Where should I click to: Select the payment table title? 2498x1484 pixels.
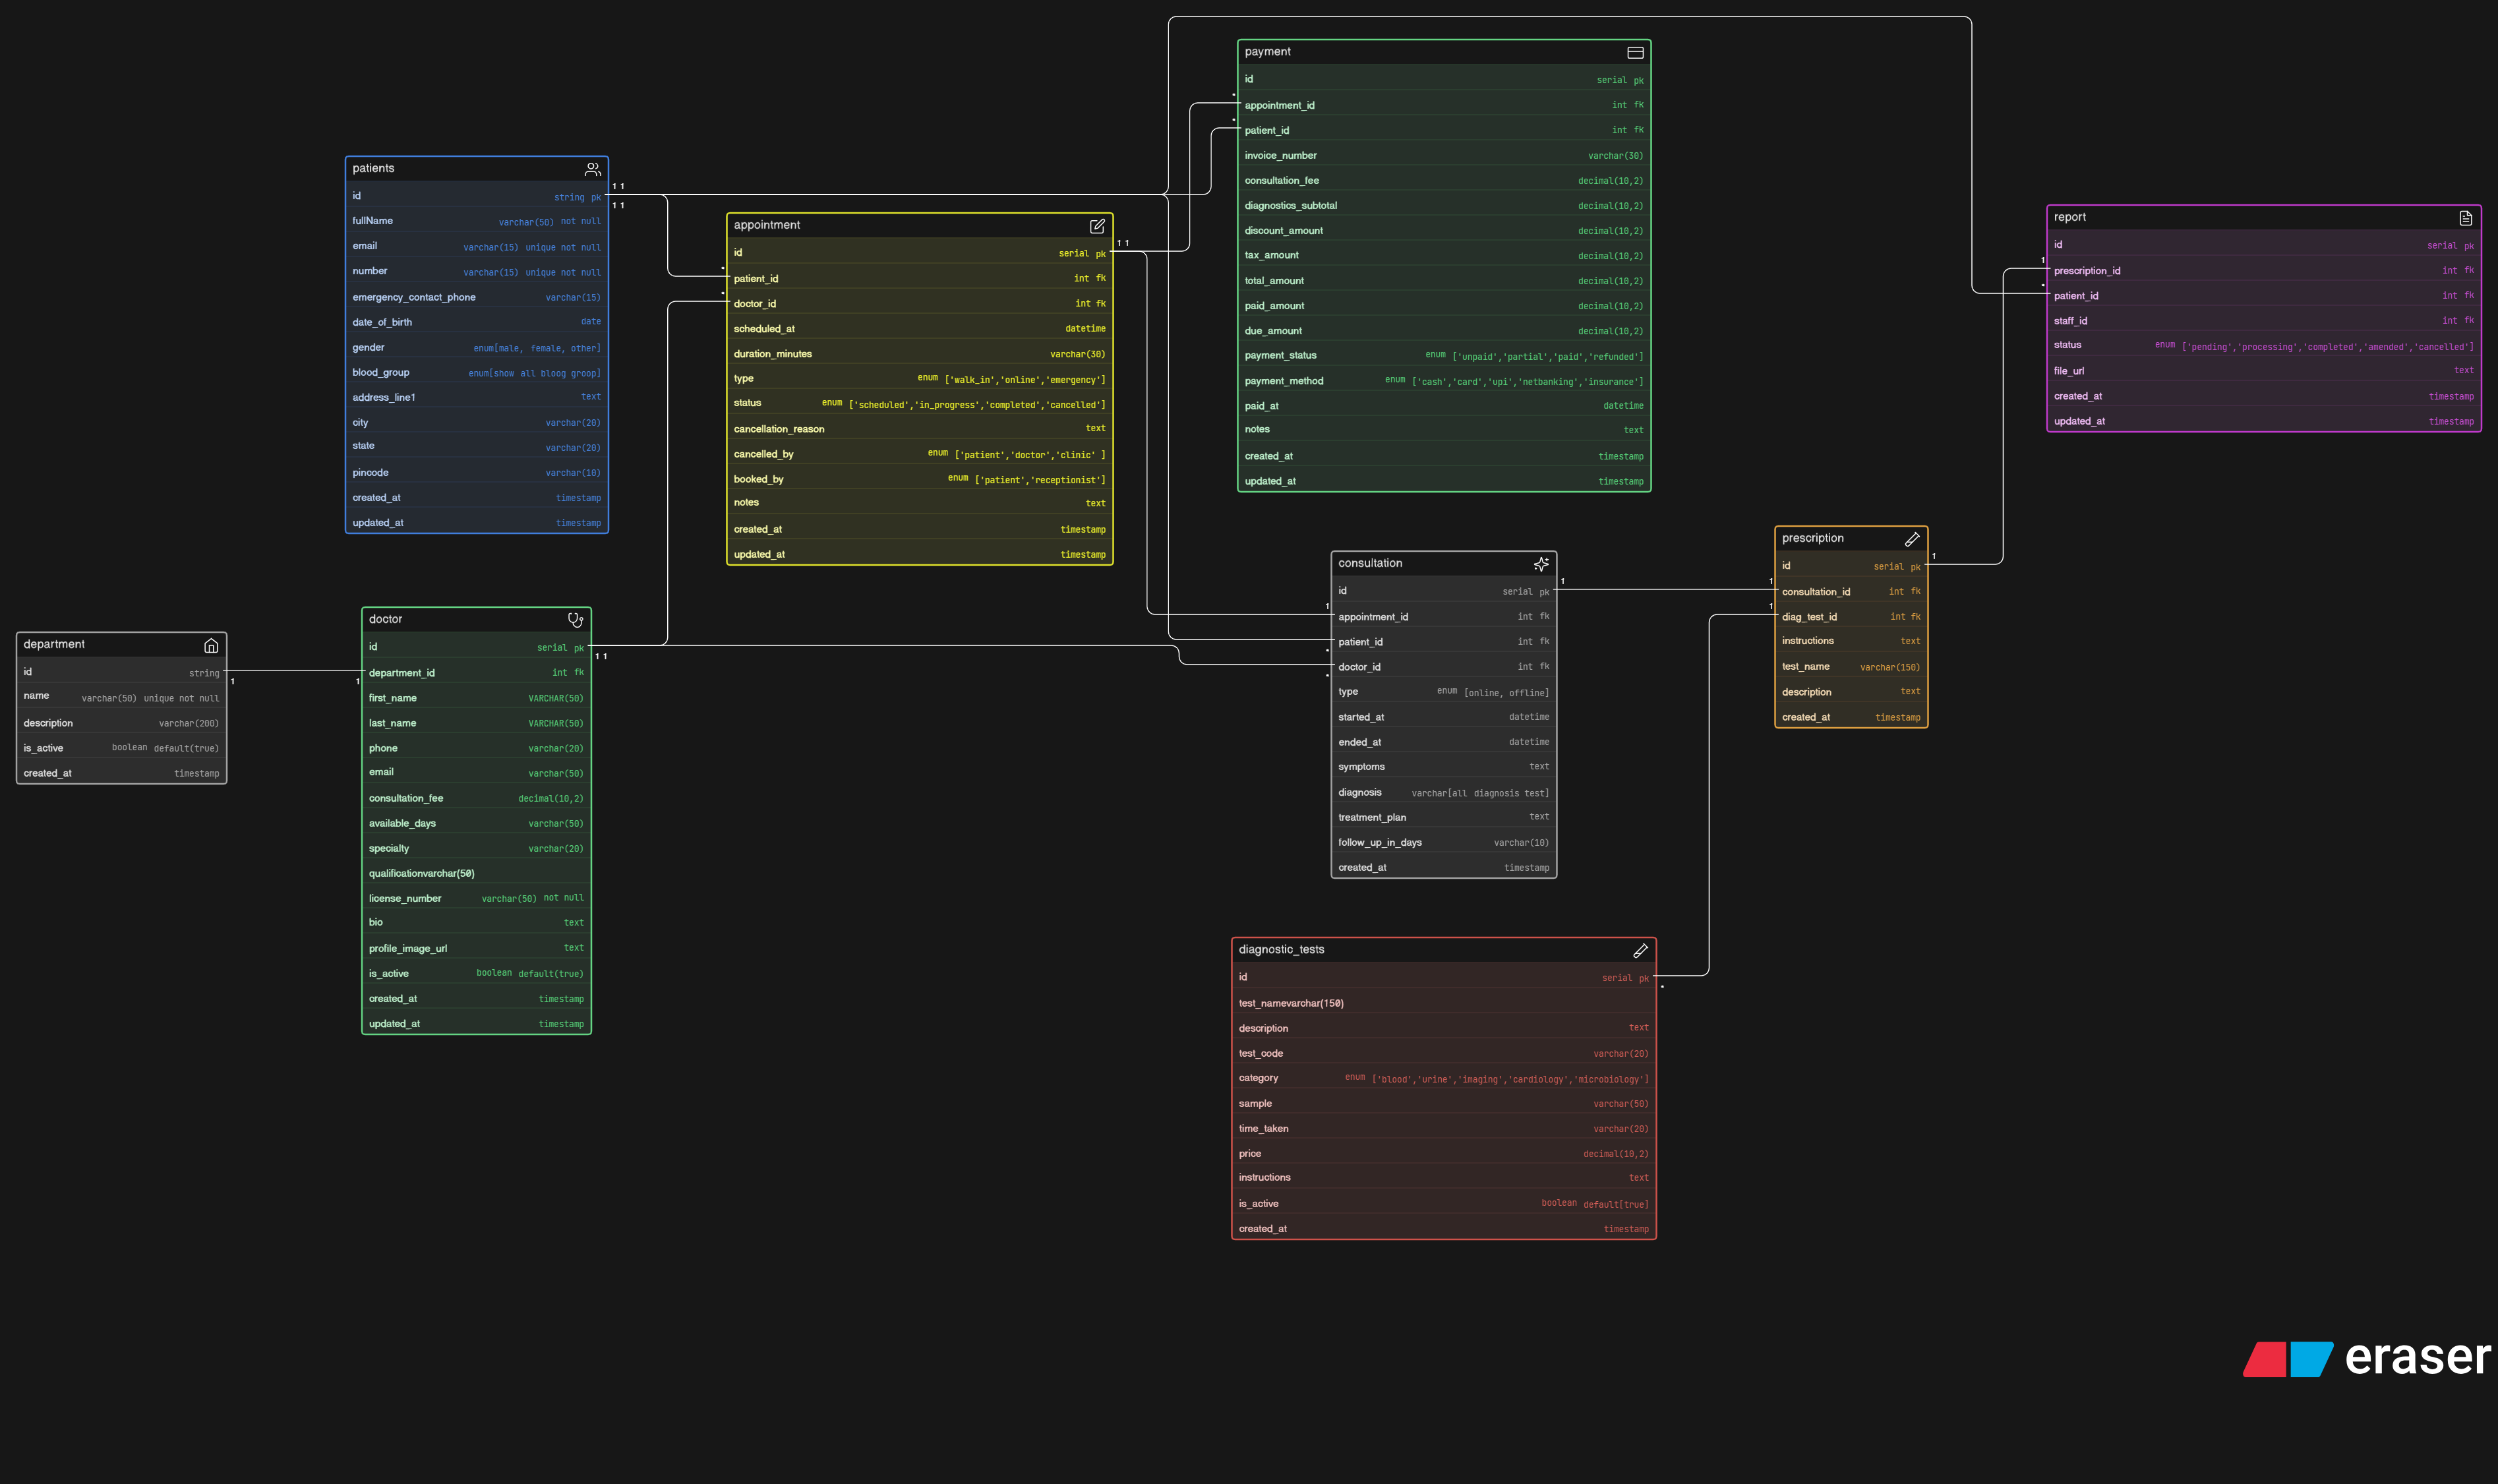[1267, 52]
